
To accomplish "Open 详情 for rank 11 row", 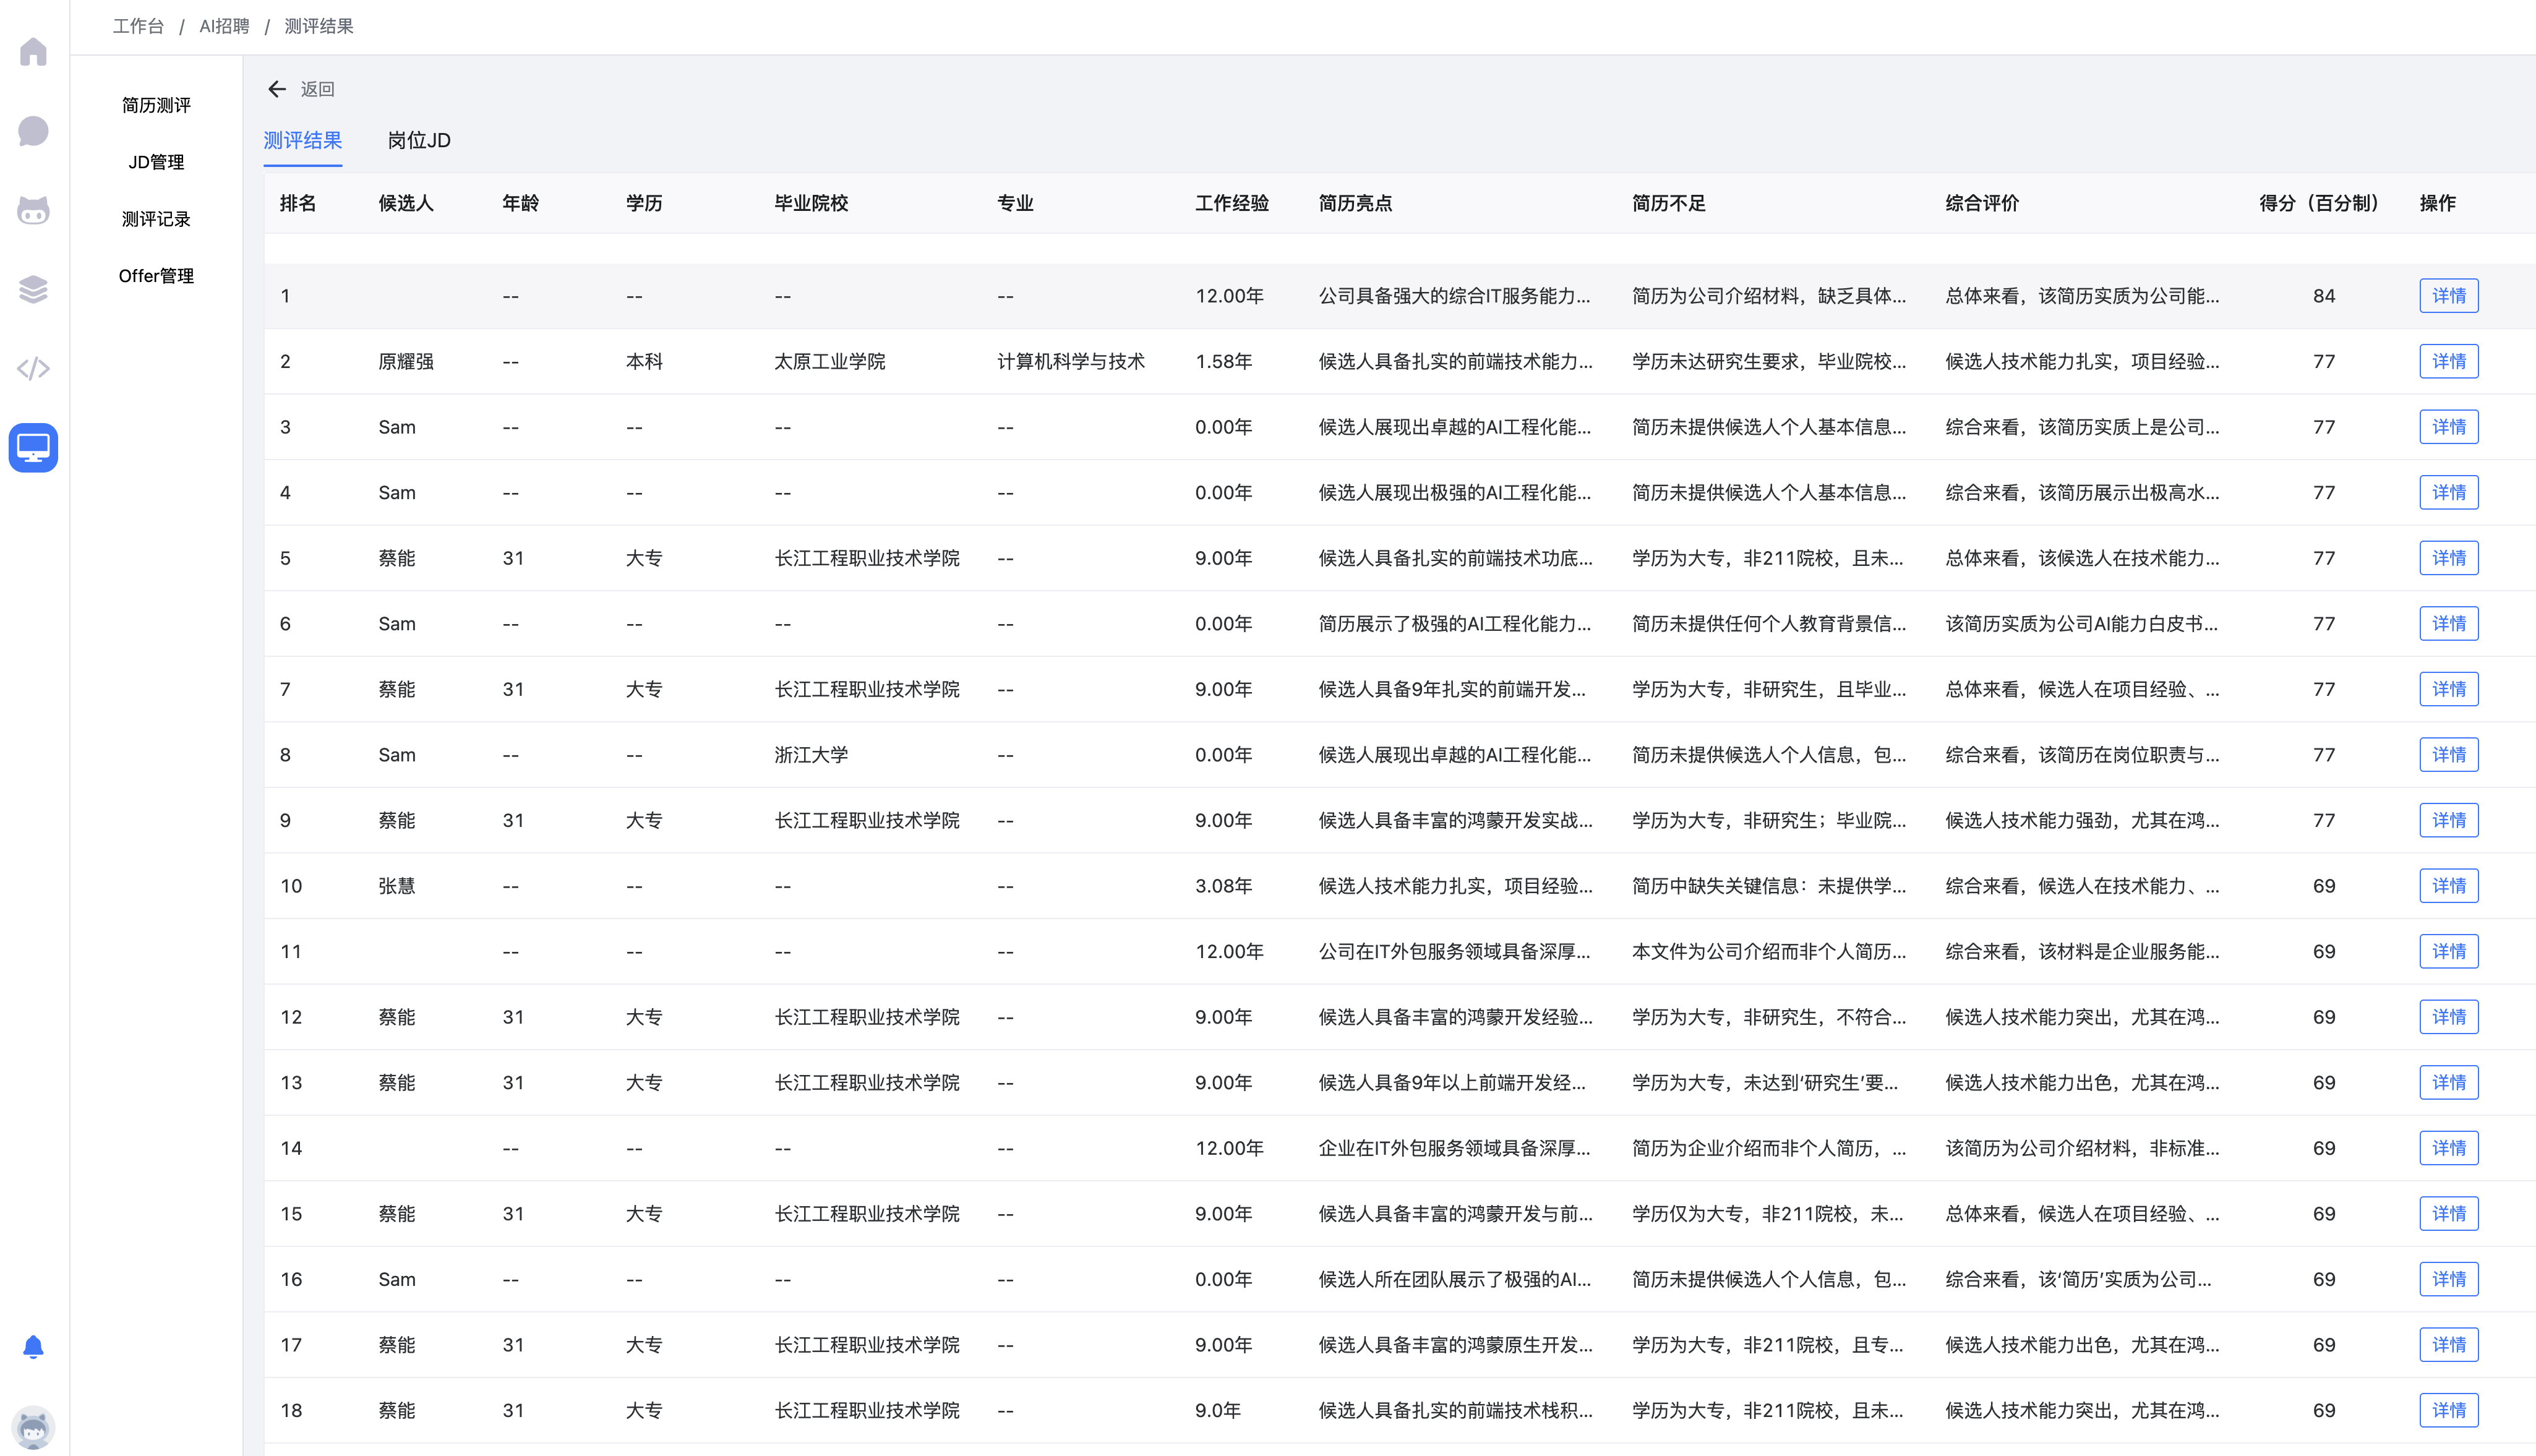I will (2449, 951).
